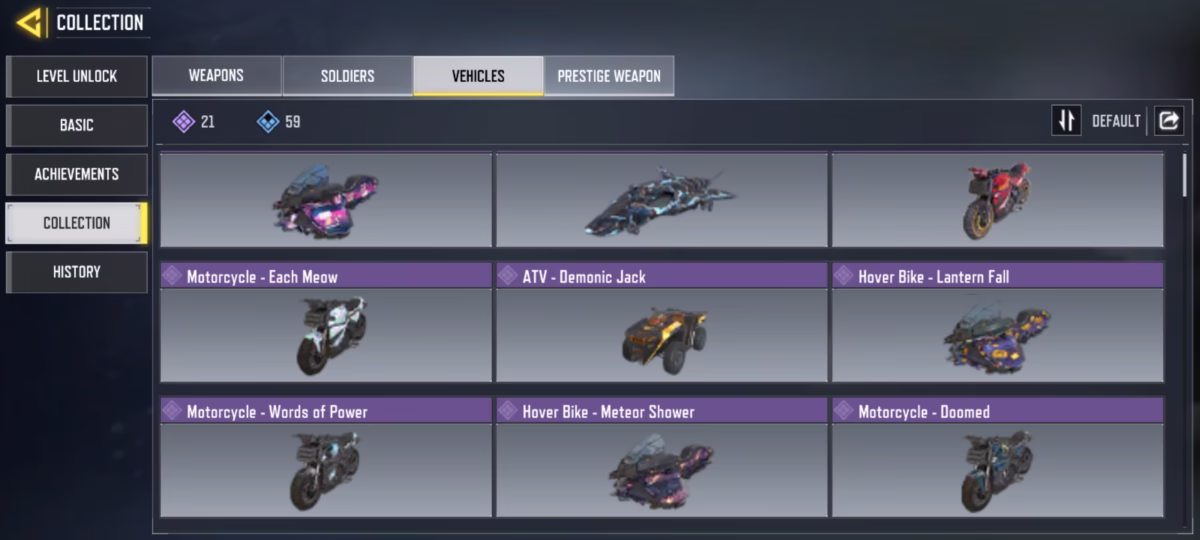Image resolution: width=1200 pixels, height=540 pixels.
Task: Click the blue rare rarity count icon
Action: pyautogui.click(x=267, y=122)
